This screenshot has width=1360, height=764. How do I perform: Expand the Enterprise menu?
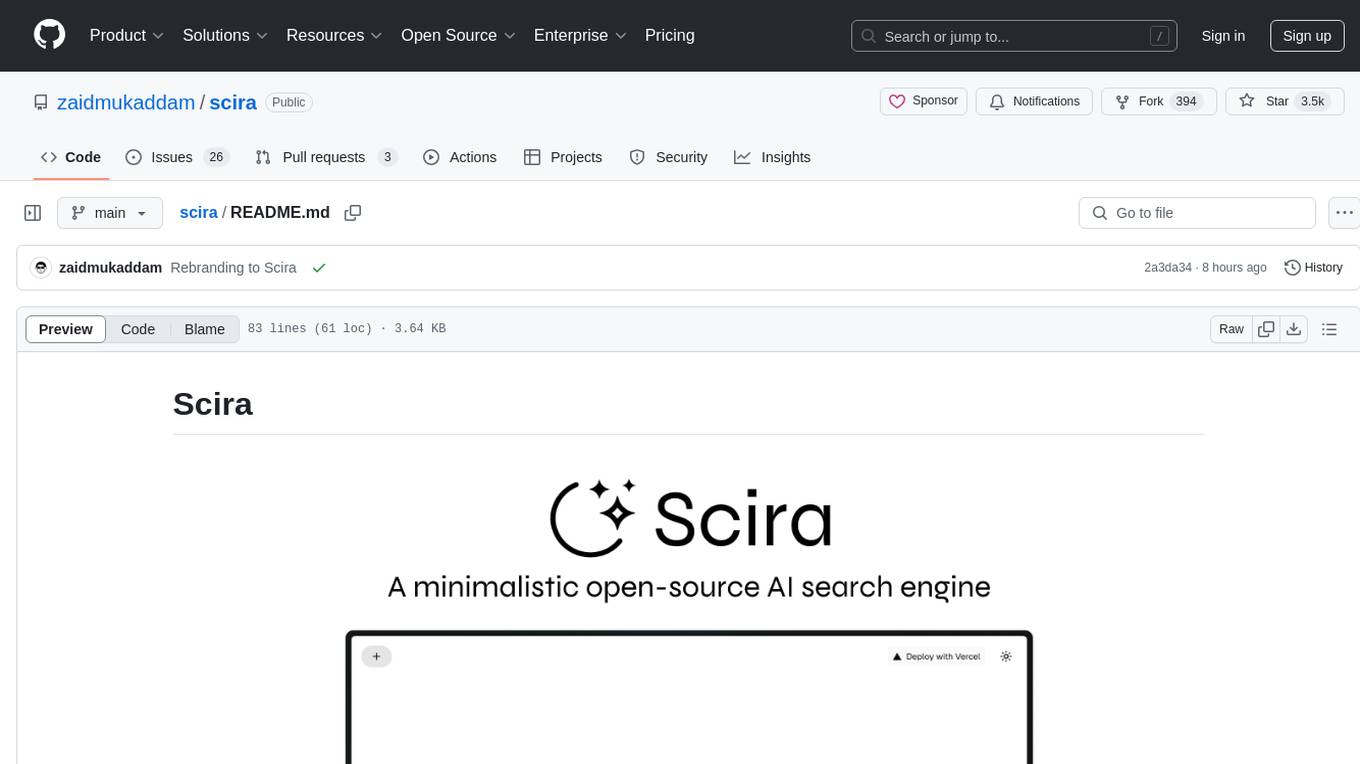(x=581, y=35)
